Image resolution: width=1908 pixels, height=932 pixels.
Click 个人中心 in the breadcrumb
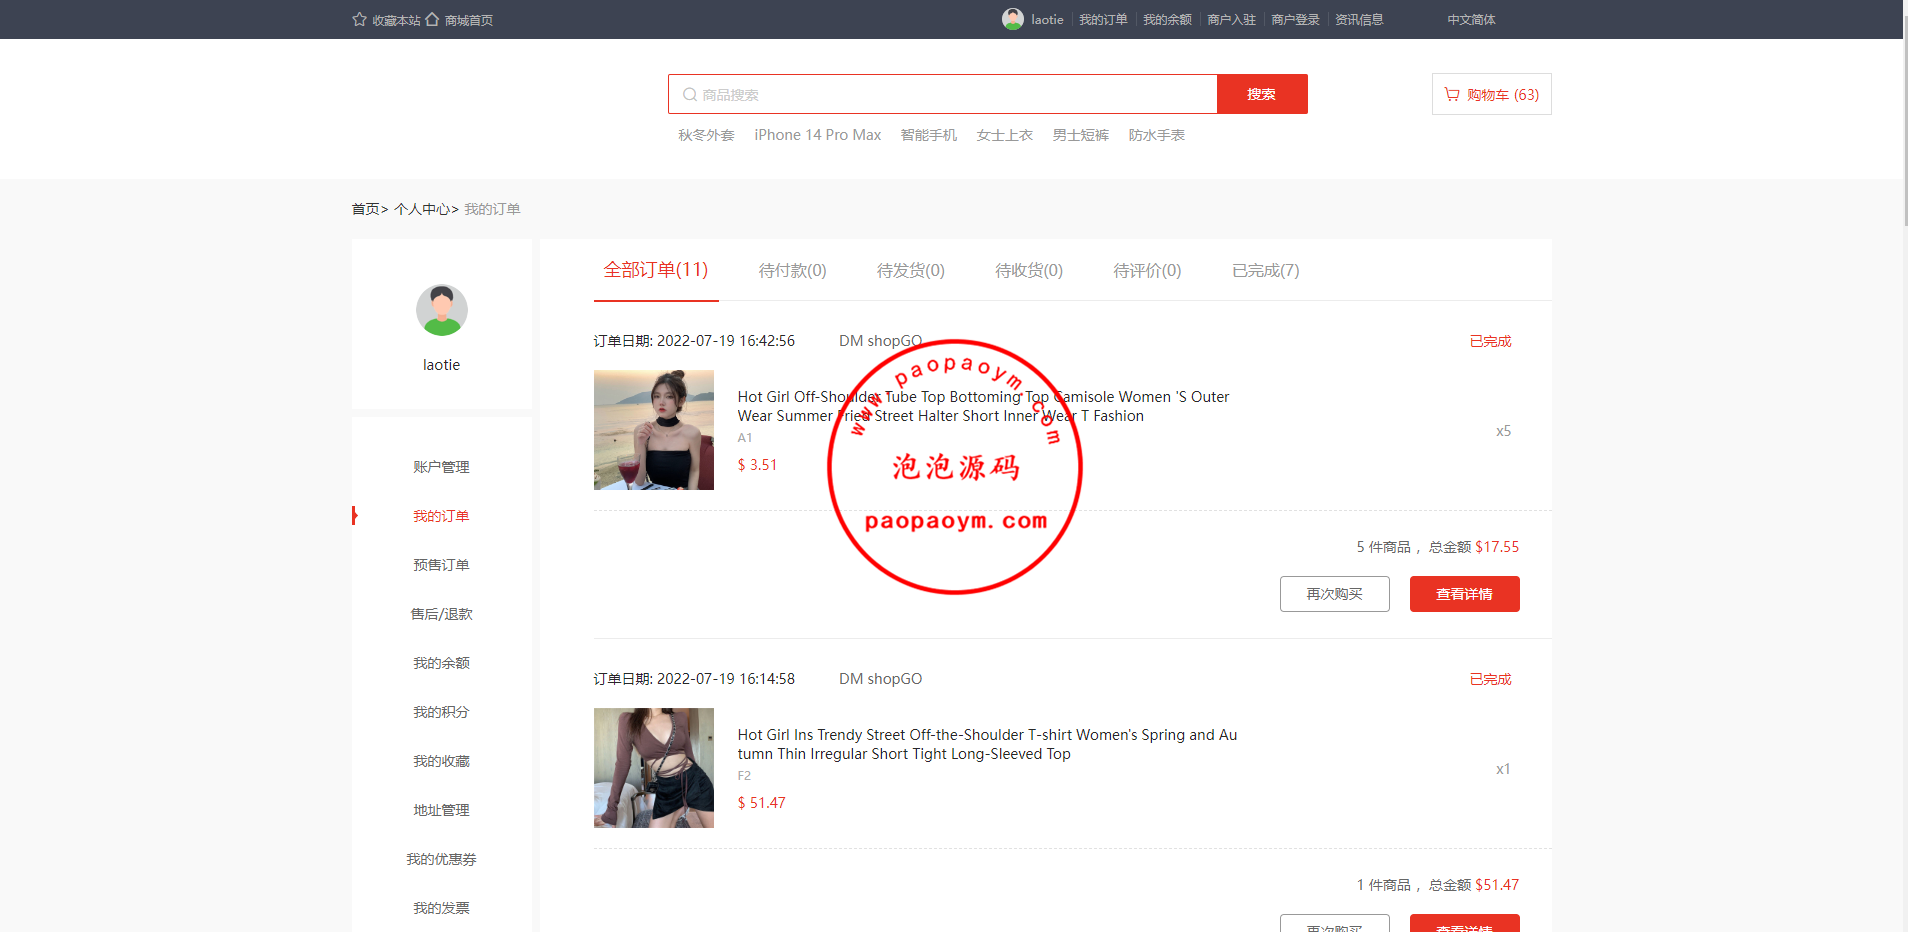pyautogui.click(x=422, y=209)
